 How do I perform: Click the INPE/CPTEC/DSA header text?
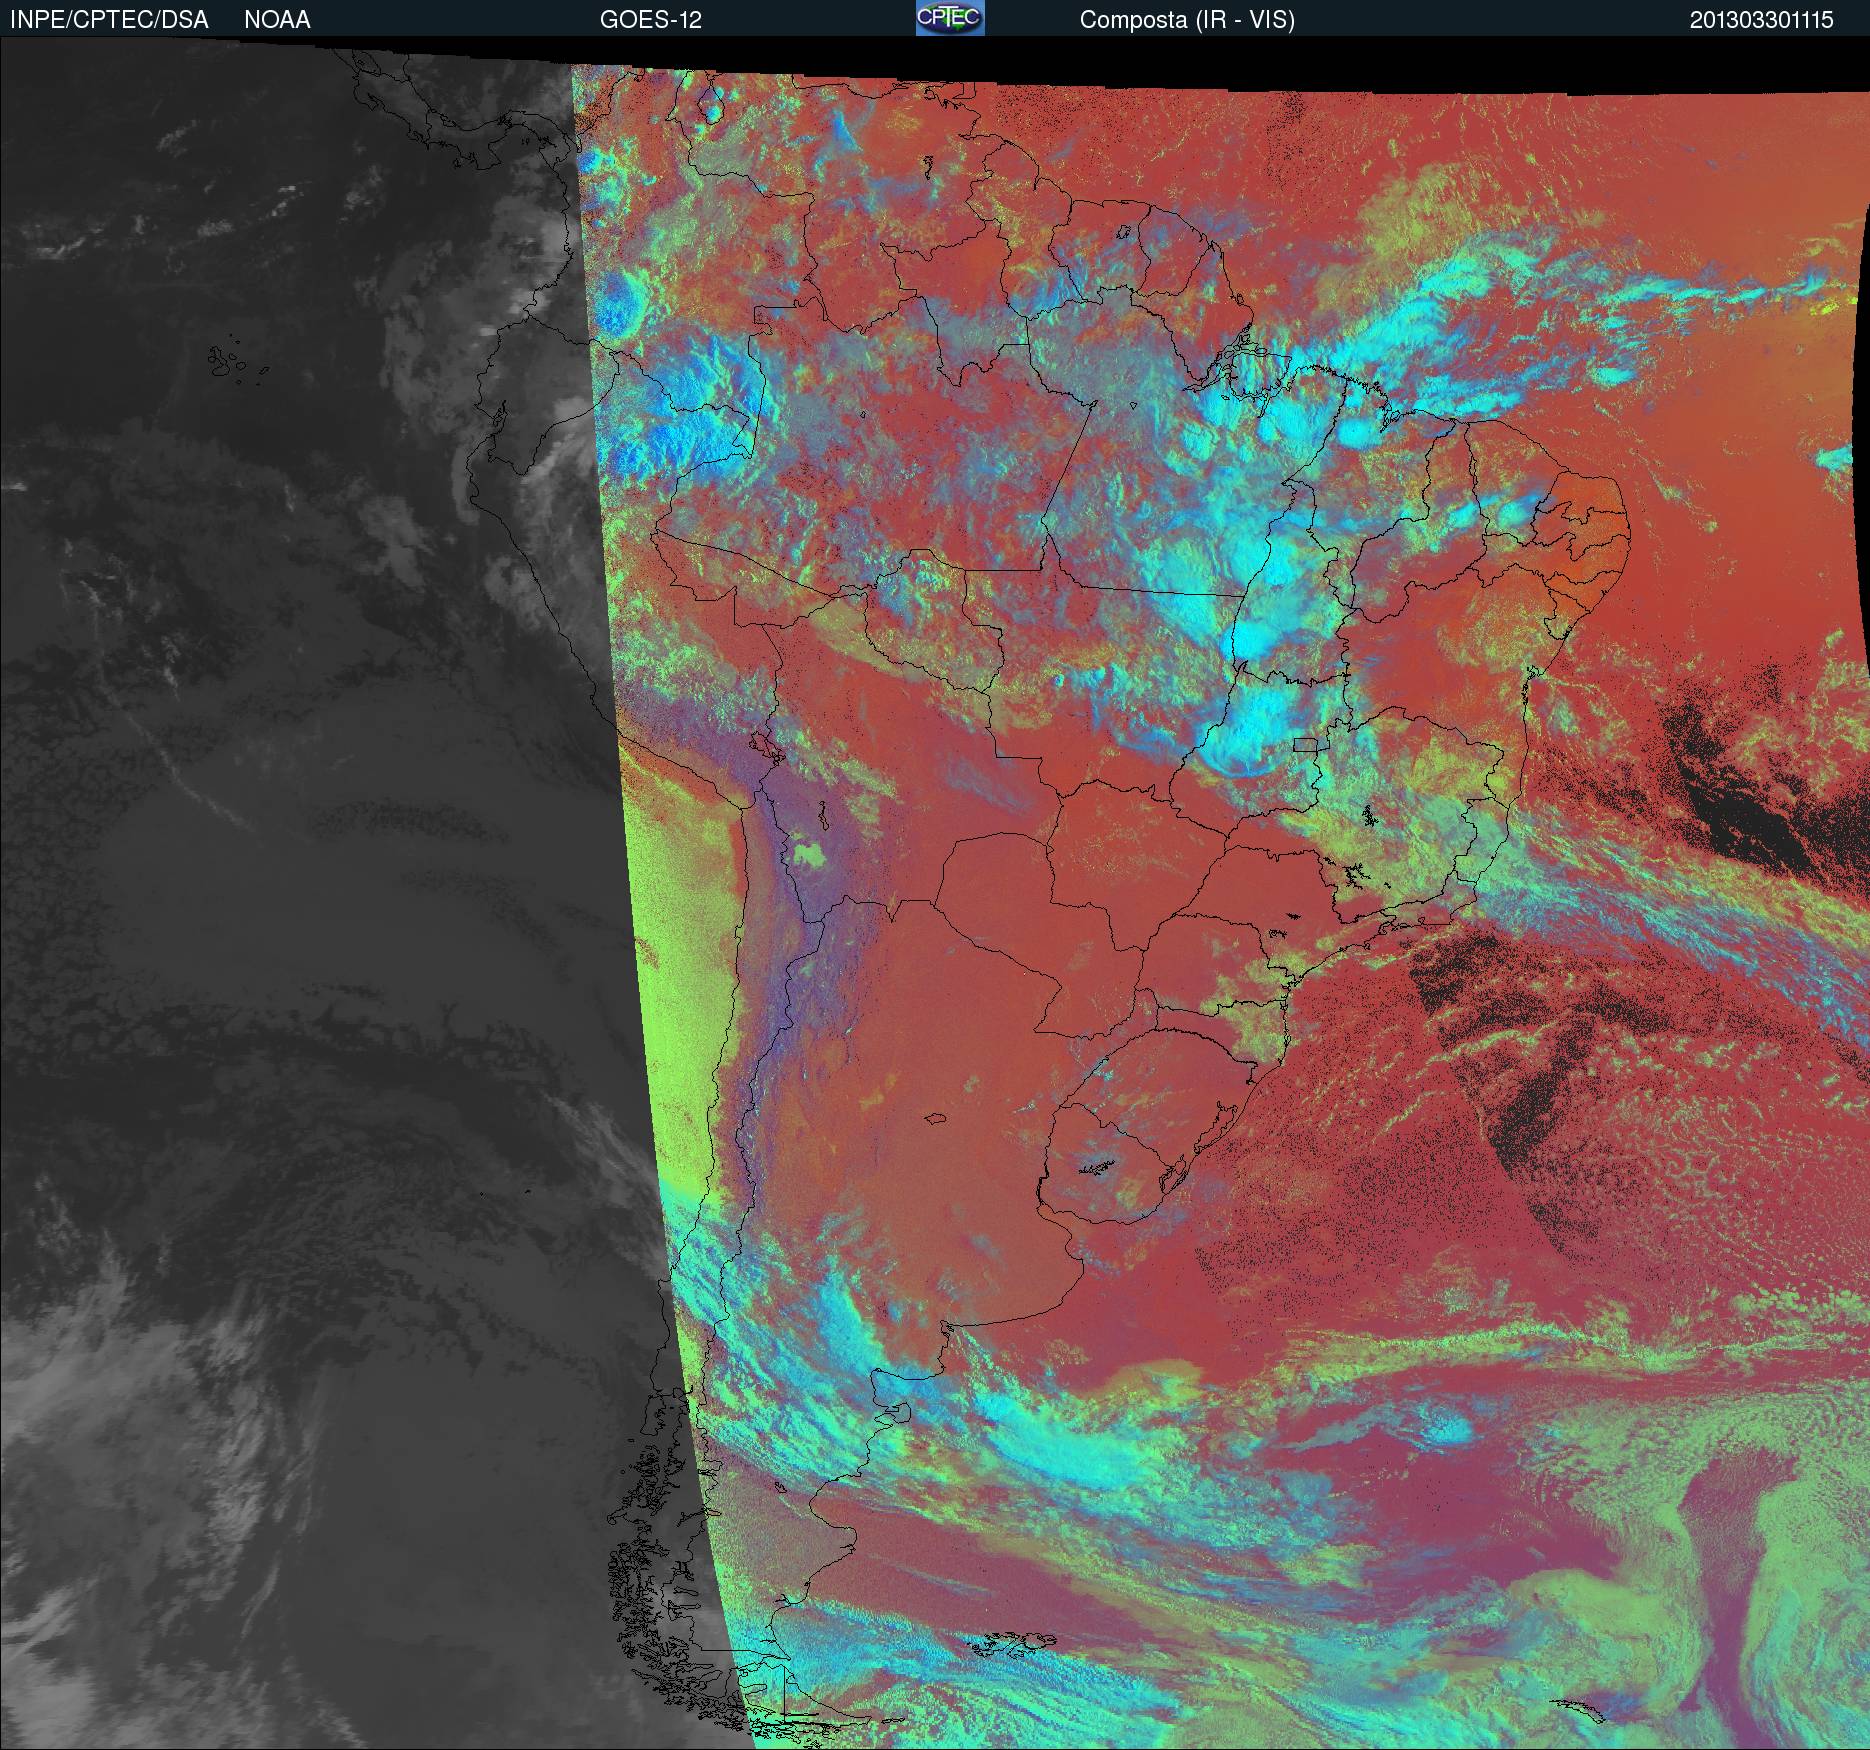(109, 20)
